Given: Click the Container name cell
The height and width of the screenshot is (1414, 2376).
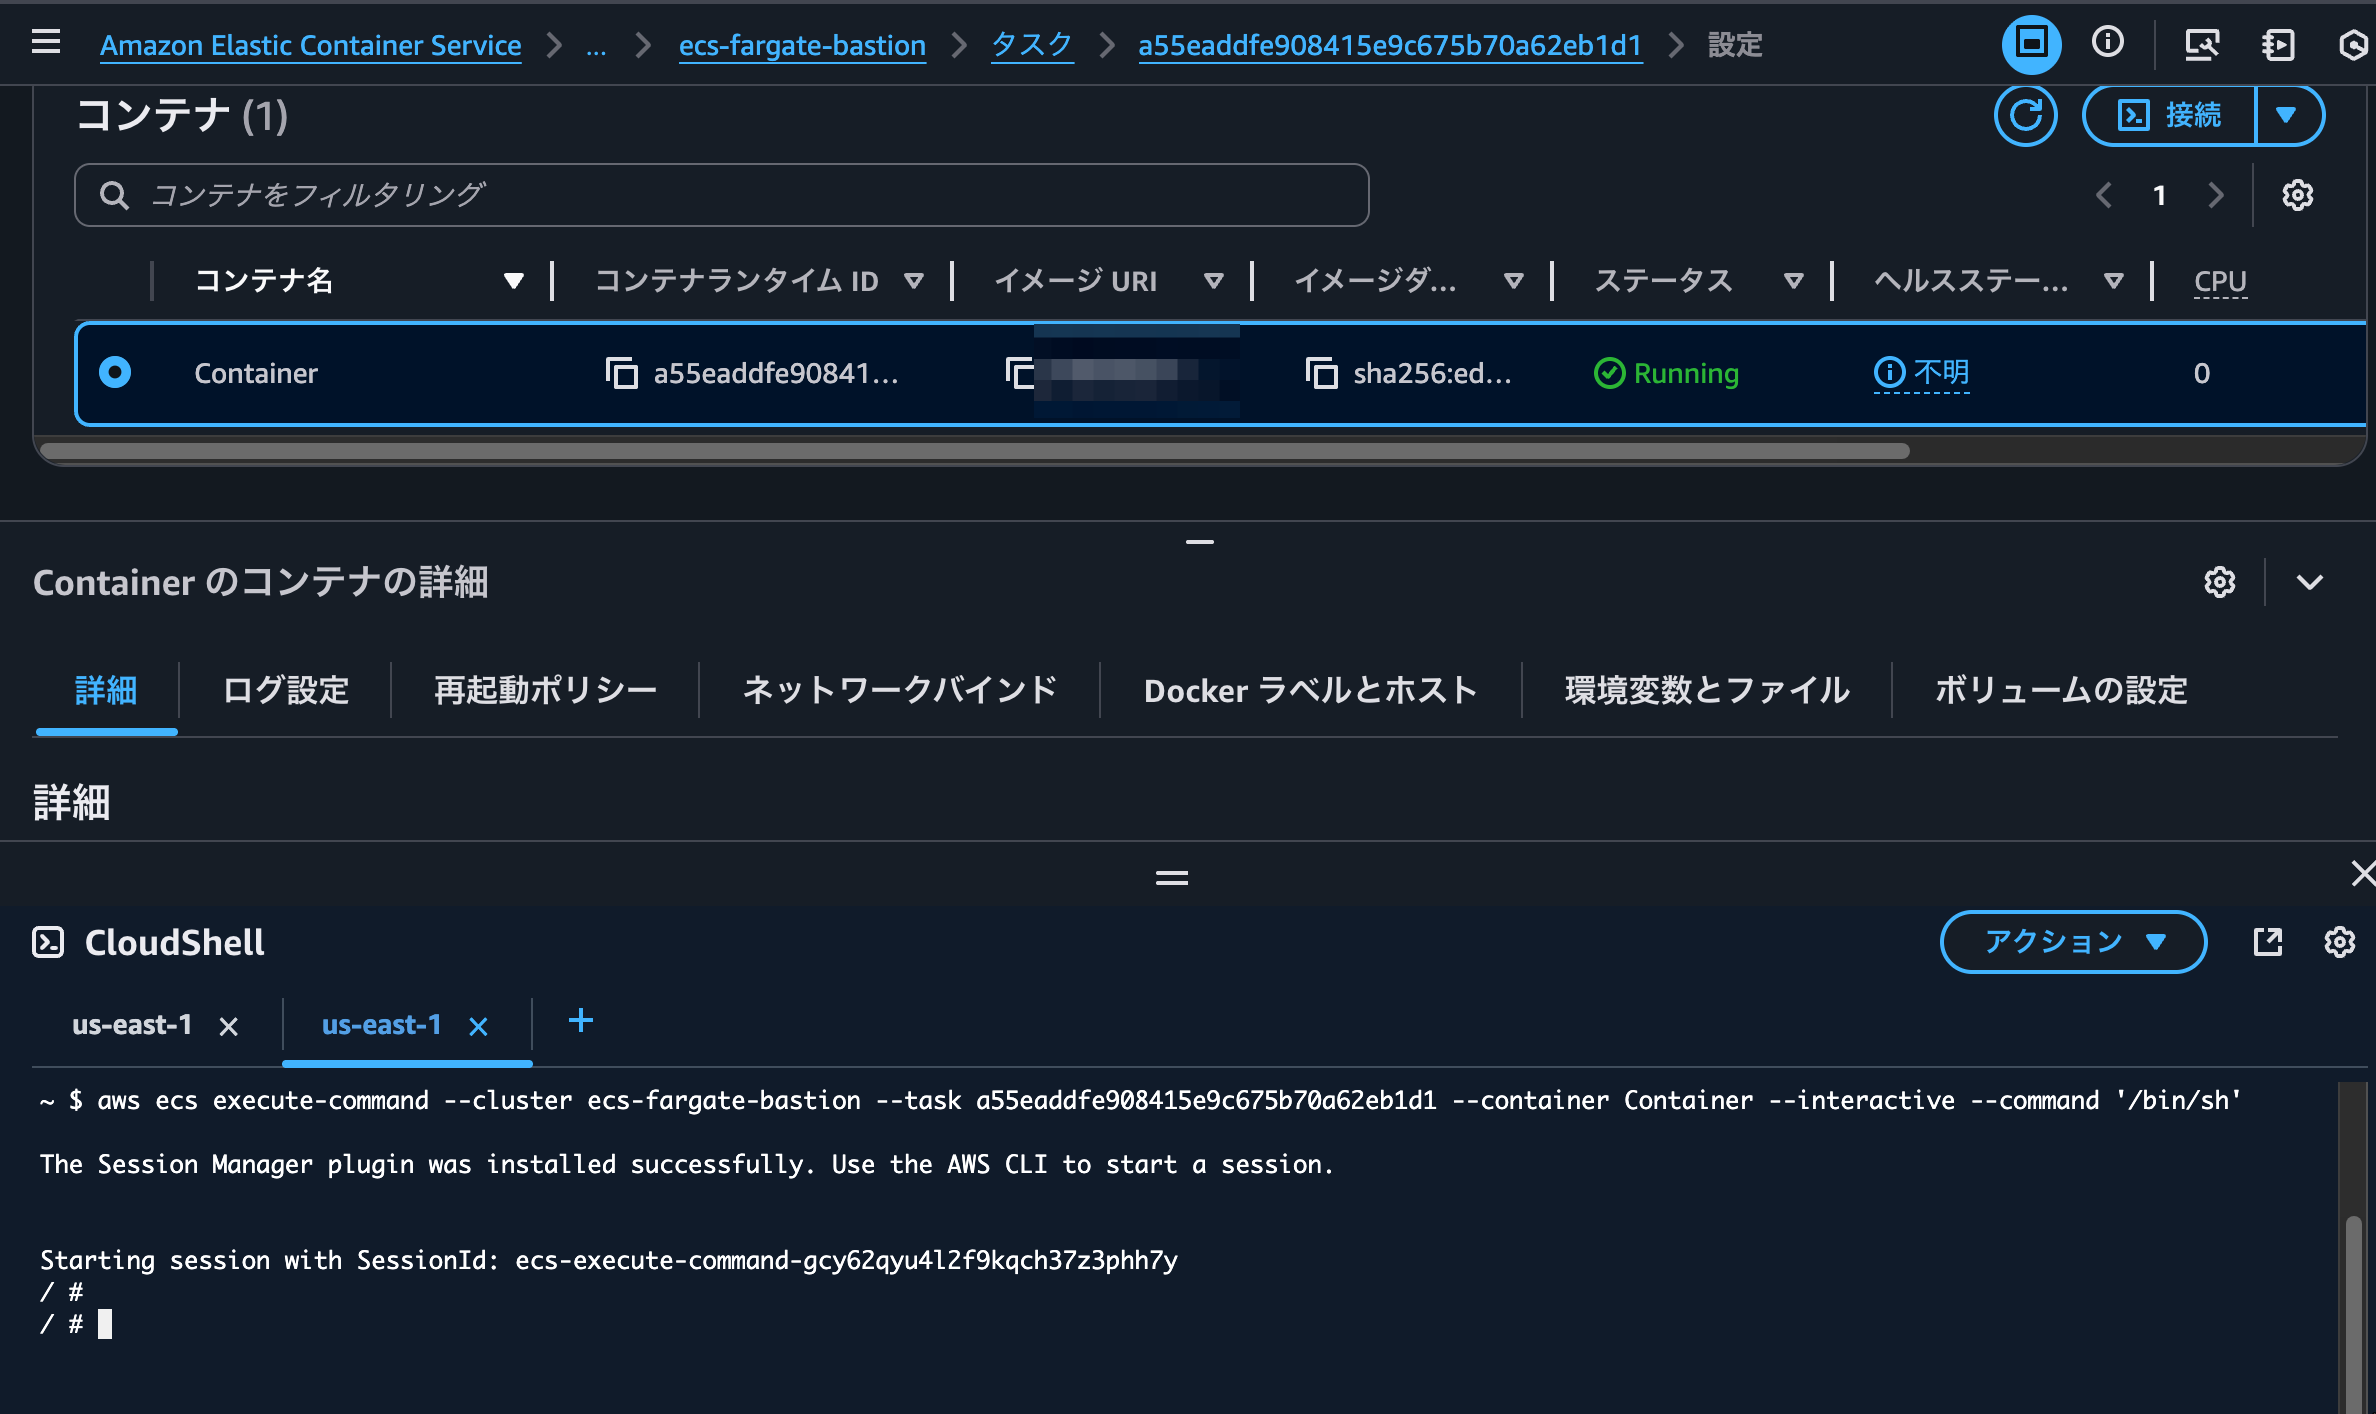Looking at the screenshot, I should point(256,373).
